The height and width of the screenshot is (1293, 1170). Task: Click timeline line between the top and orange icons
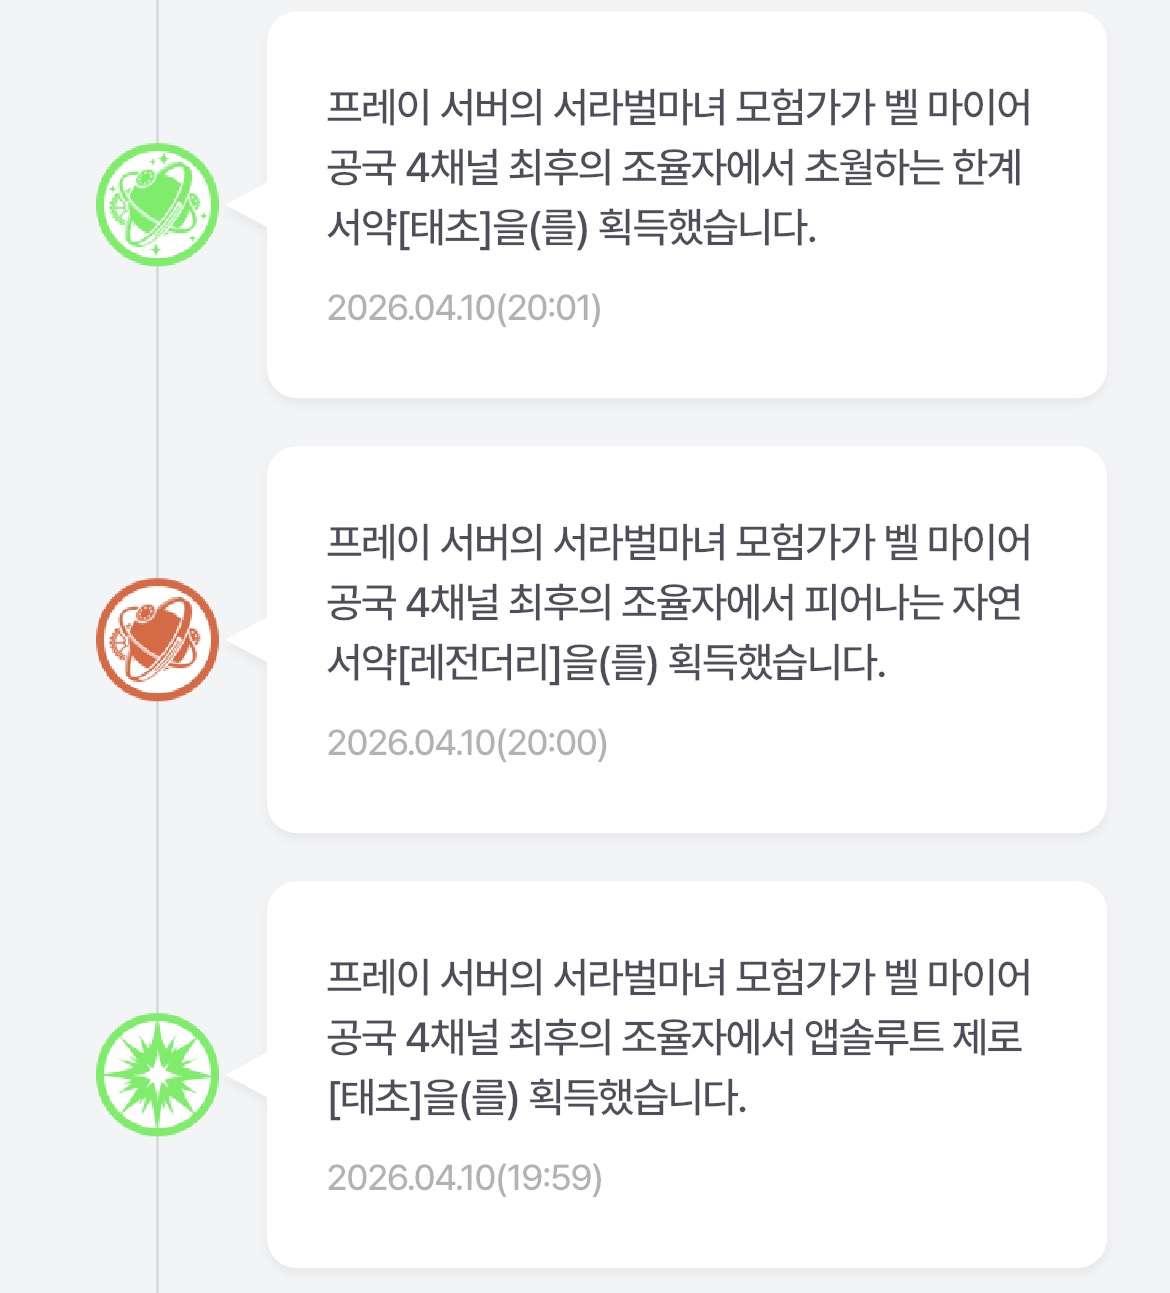point(157,420)
